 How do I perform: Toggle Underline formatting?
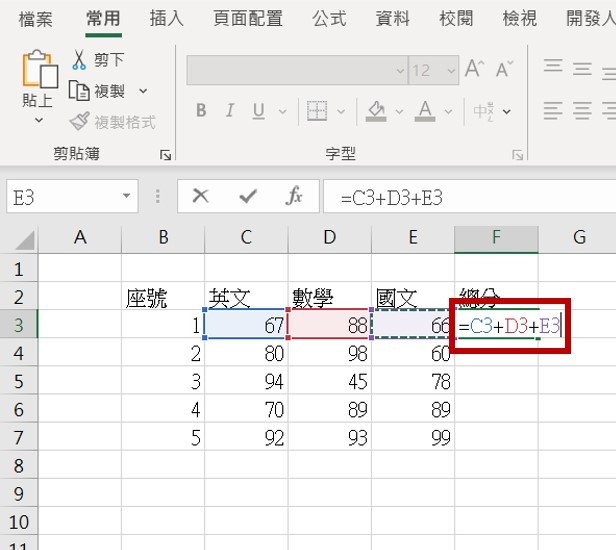tap(258, 111)
